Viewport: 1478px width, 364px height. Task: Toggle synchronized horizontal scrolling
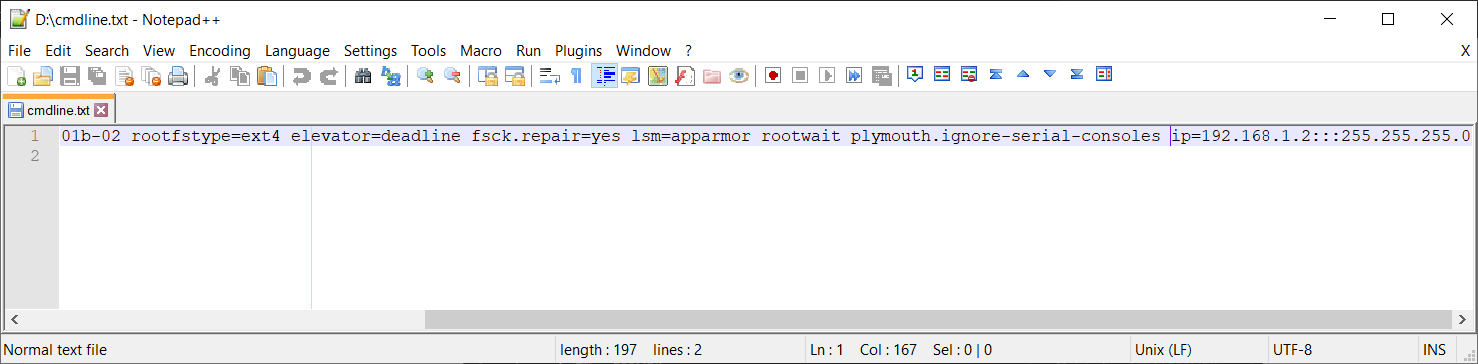pos(514,75)
